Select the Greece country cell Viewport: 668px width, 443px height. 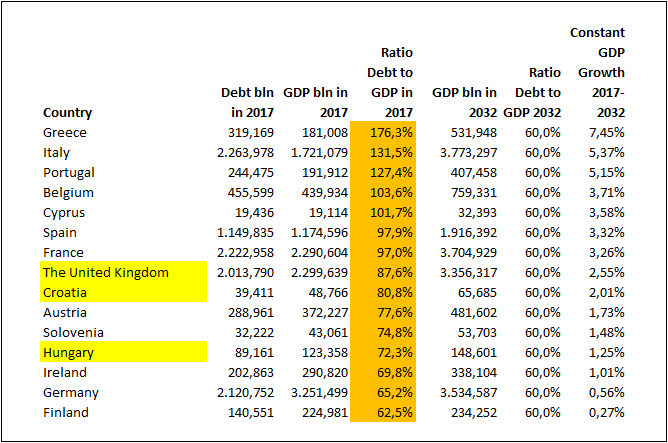coord(65,132)
